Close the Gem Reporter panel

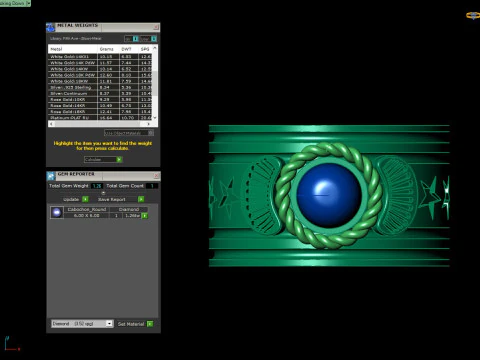tap(156, 175)
